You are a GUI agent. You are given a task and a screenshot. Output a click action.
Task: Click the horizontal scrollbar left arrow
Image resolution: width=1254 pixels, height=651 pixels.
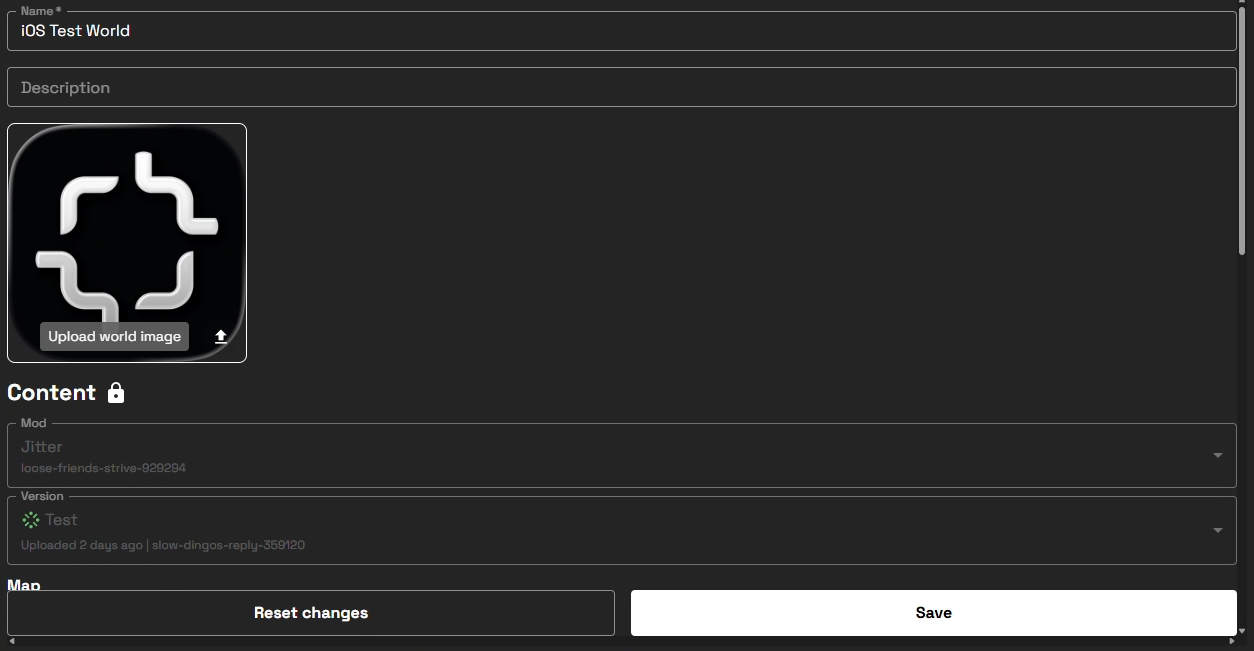click(11, 641)
